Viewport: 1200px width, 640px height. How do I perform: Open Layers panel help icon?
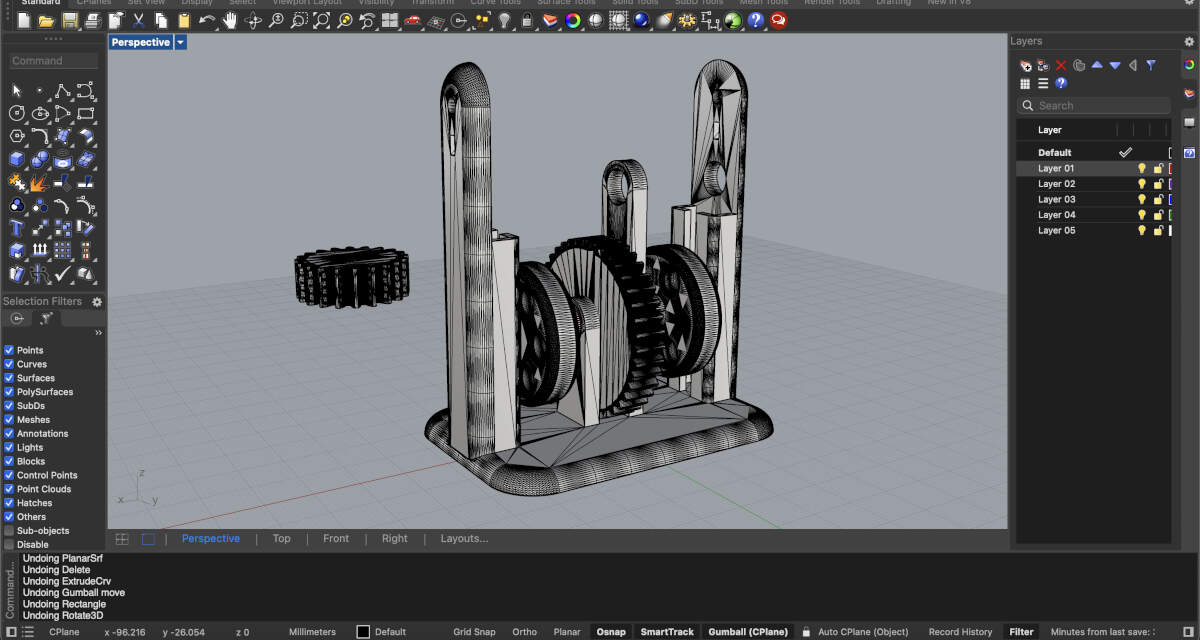[x=1061, y=83]
